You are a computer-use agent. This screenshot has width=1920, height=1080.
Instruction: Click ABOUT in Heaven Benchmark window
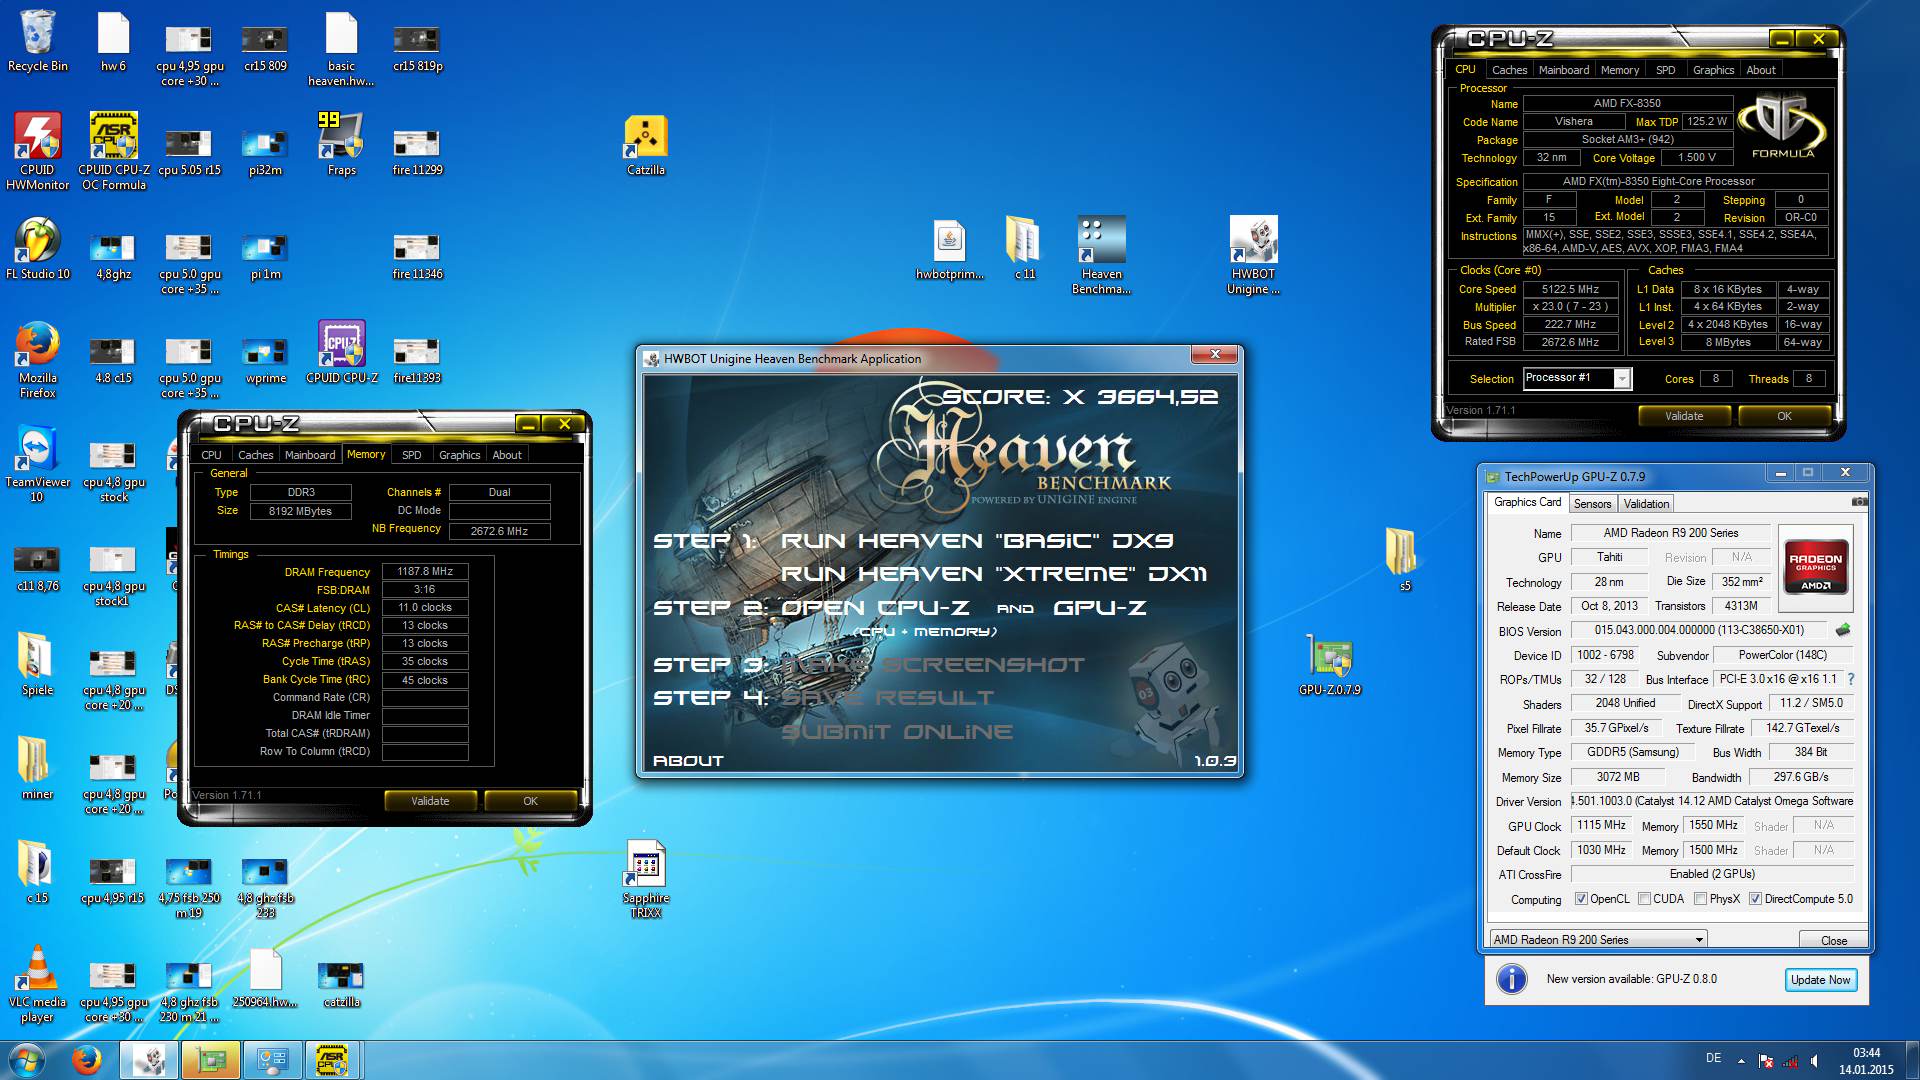pyautogui.click(x=688, y=761)
